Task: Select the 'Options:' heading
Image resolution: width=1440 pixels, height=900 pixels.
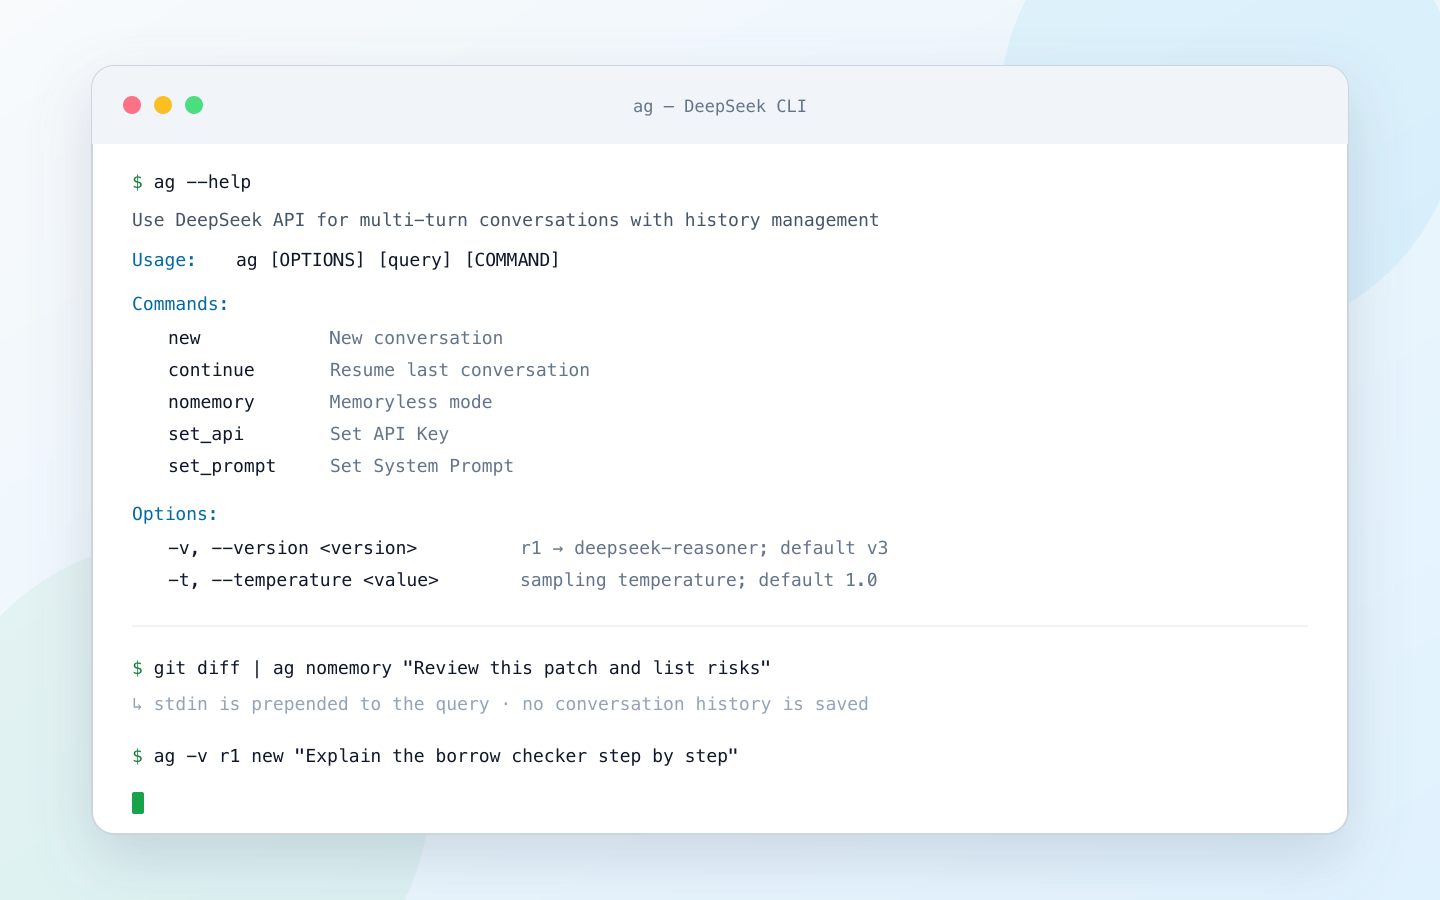Action: 175,514
